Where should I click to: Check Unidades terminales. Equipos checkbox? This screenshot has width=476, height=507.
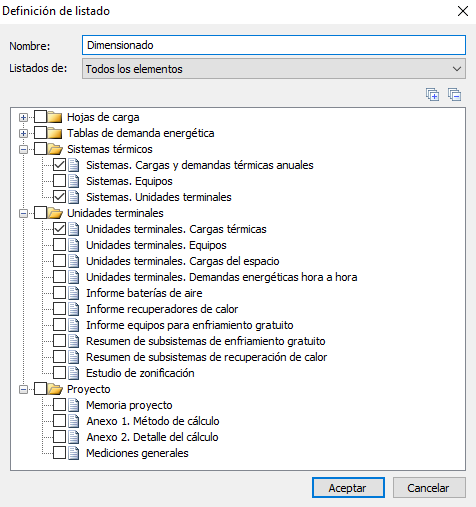tap(59, 245)
